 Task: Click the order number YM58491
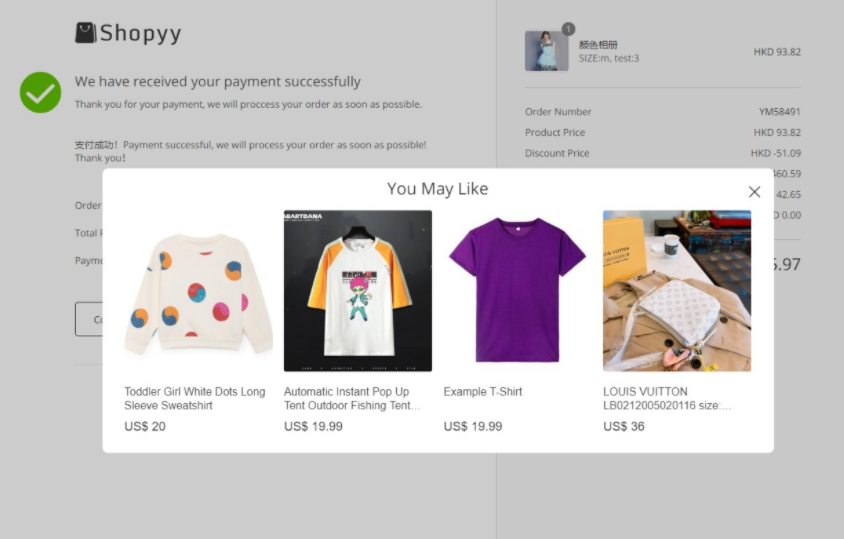[779, 112]
